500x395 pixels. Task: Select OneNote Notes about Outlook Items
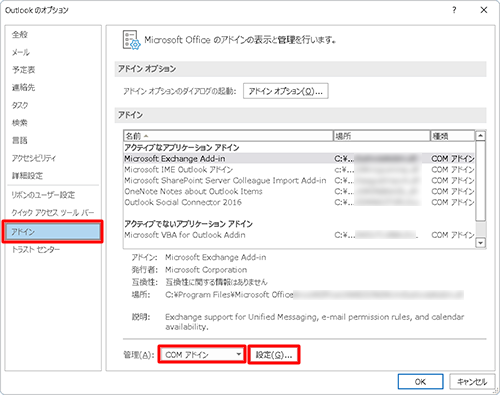click(299, 191)
